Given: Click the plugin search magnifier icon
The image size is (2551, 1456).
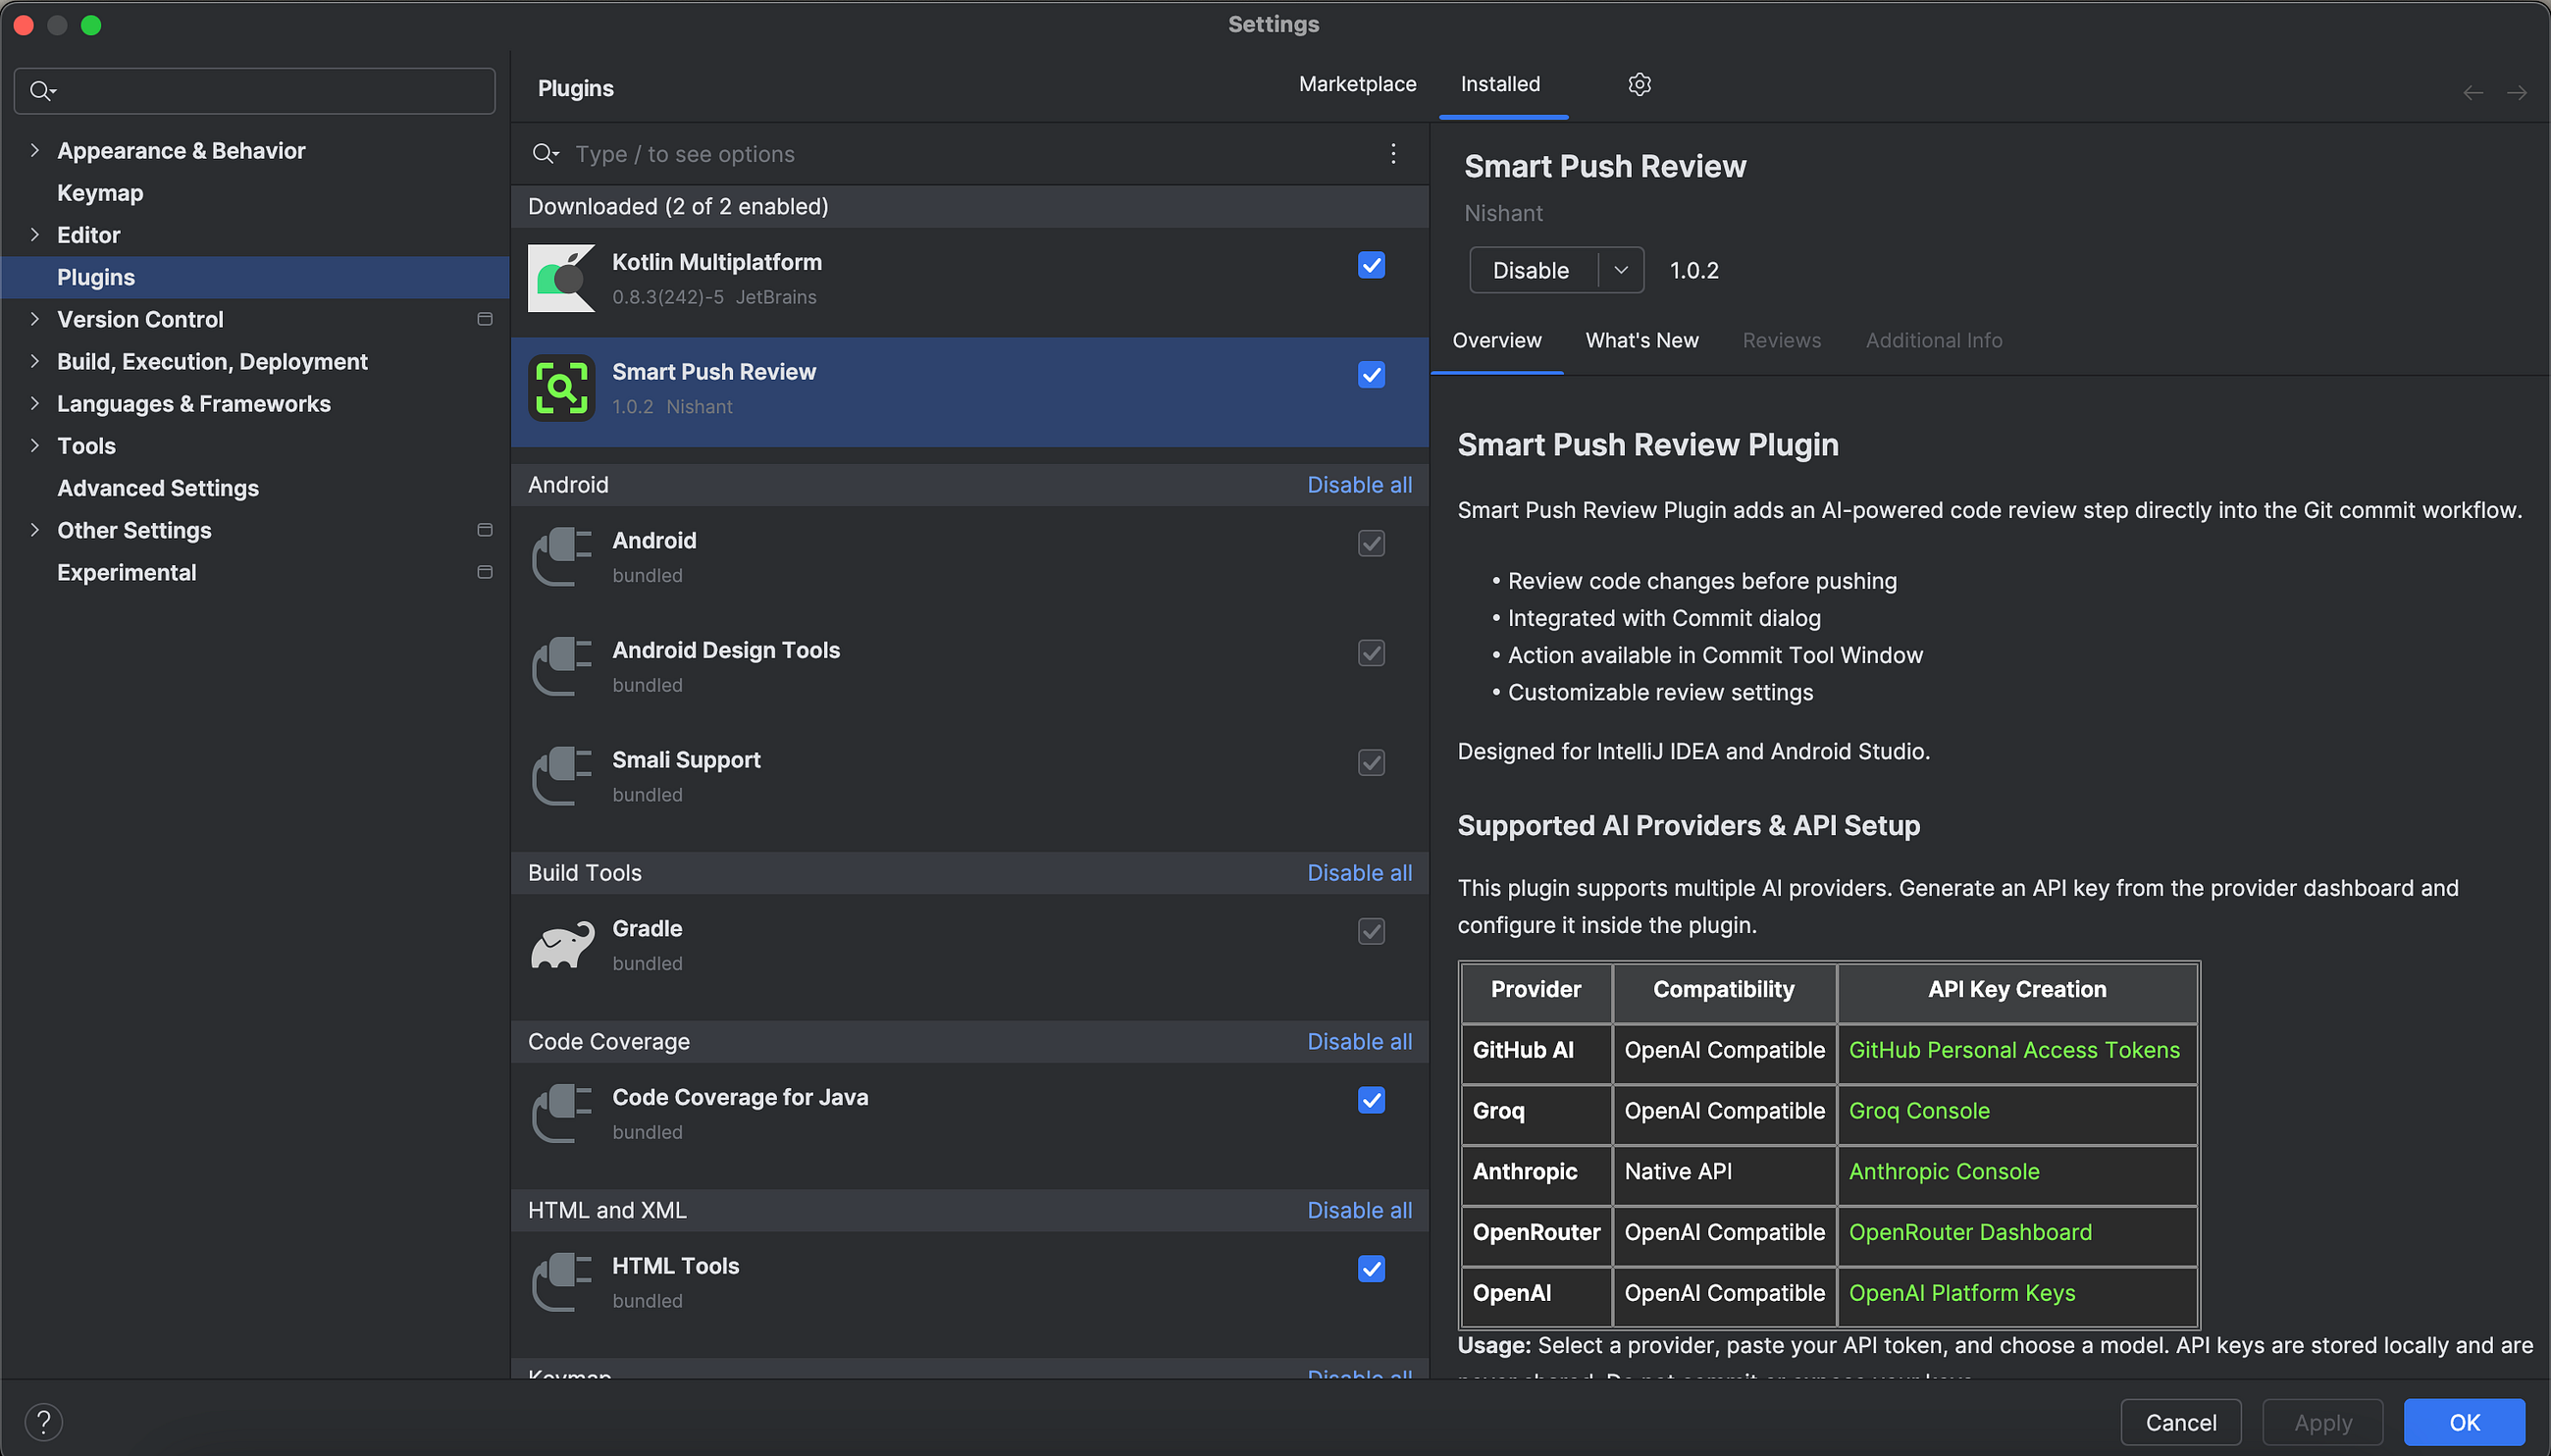Looking at the screenshot, I should (x=545, y=153).
